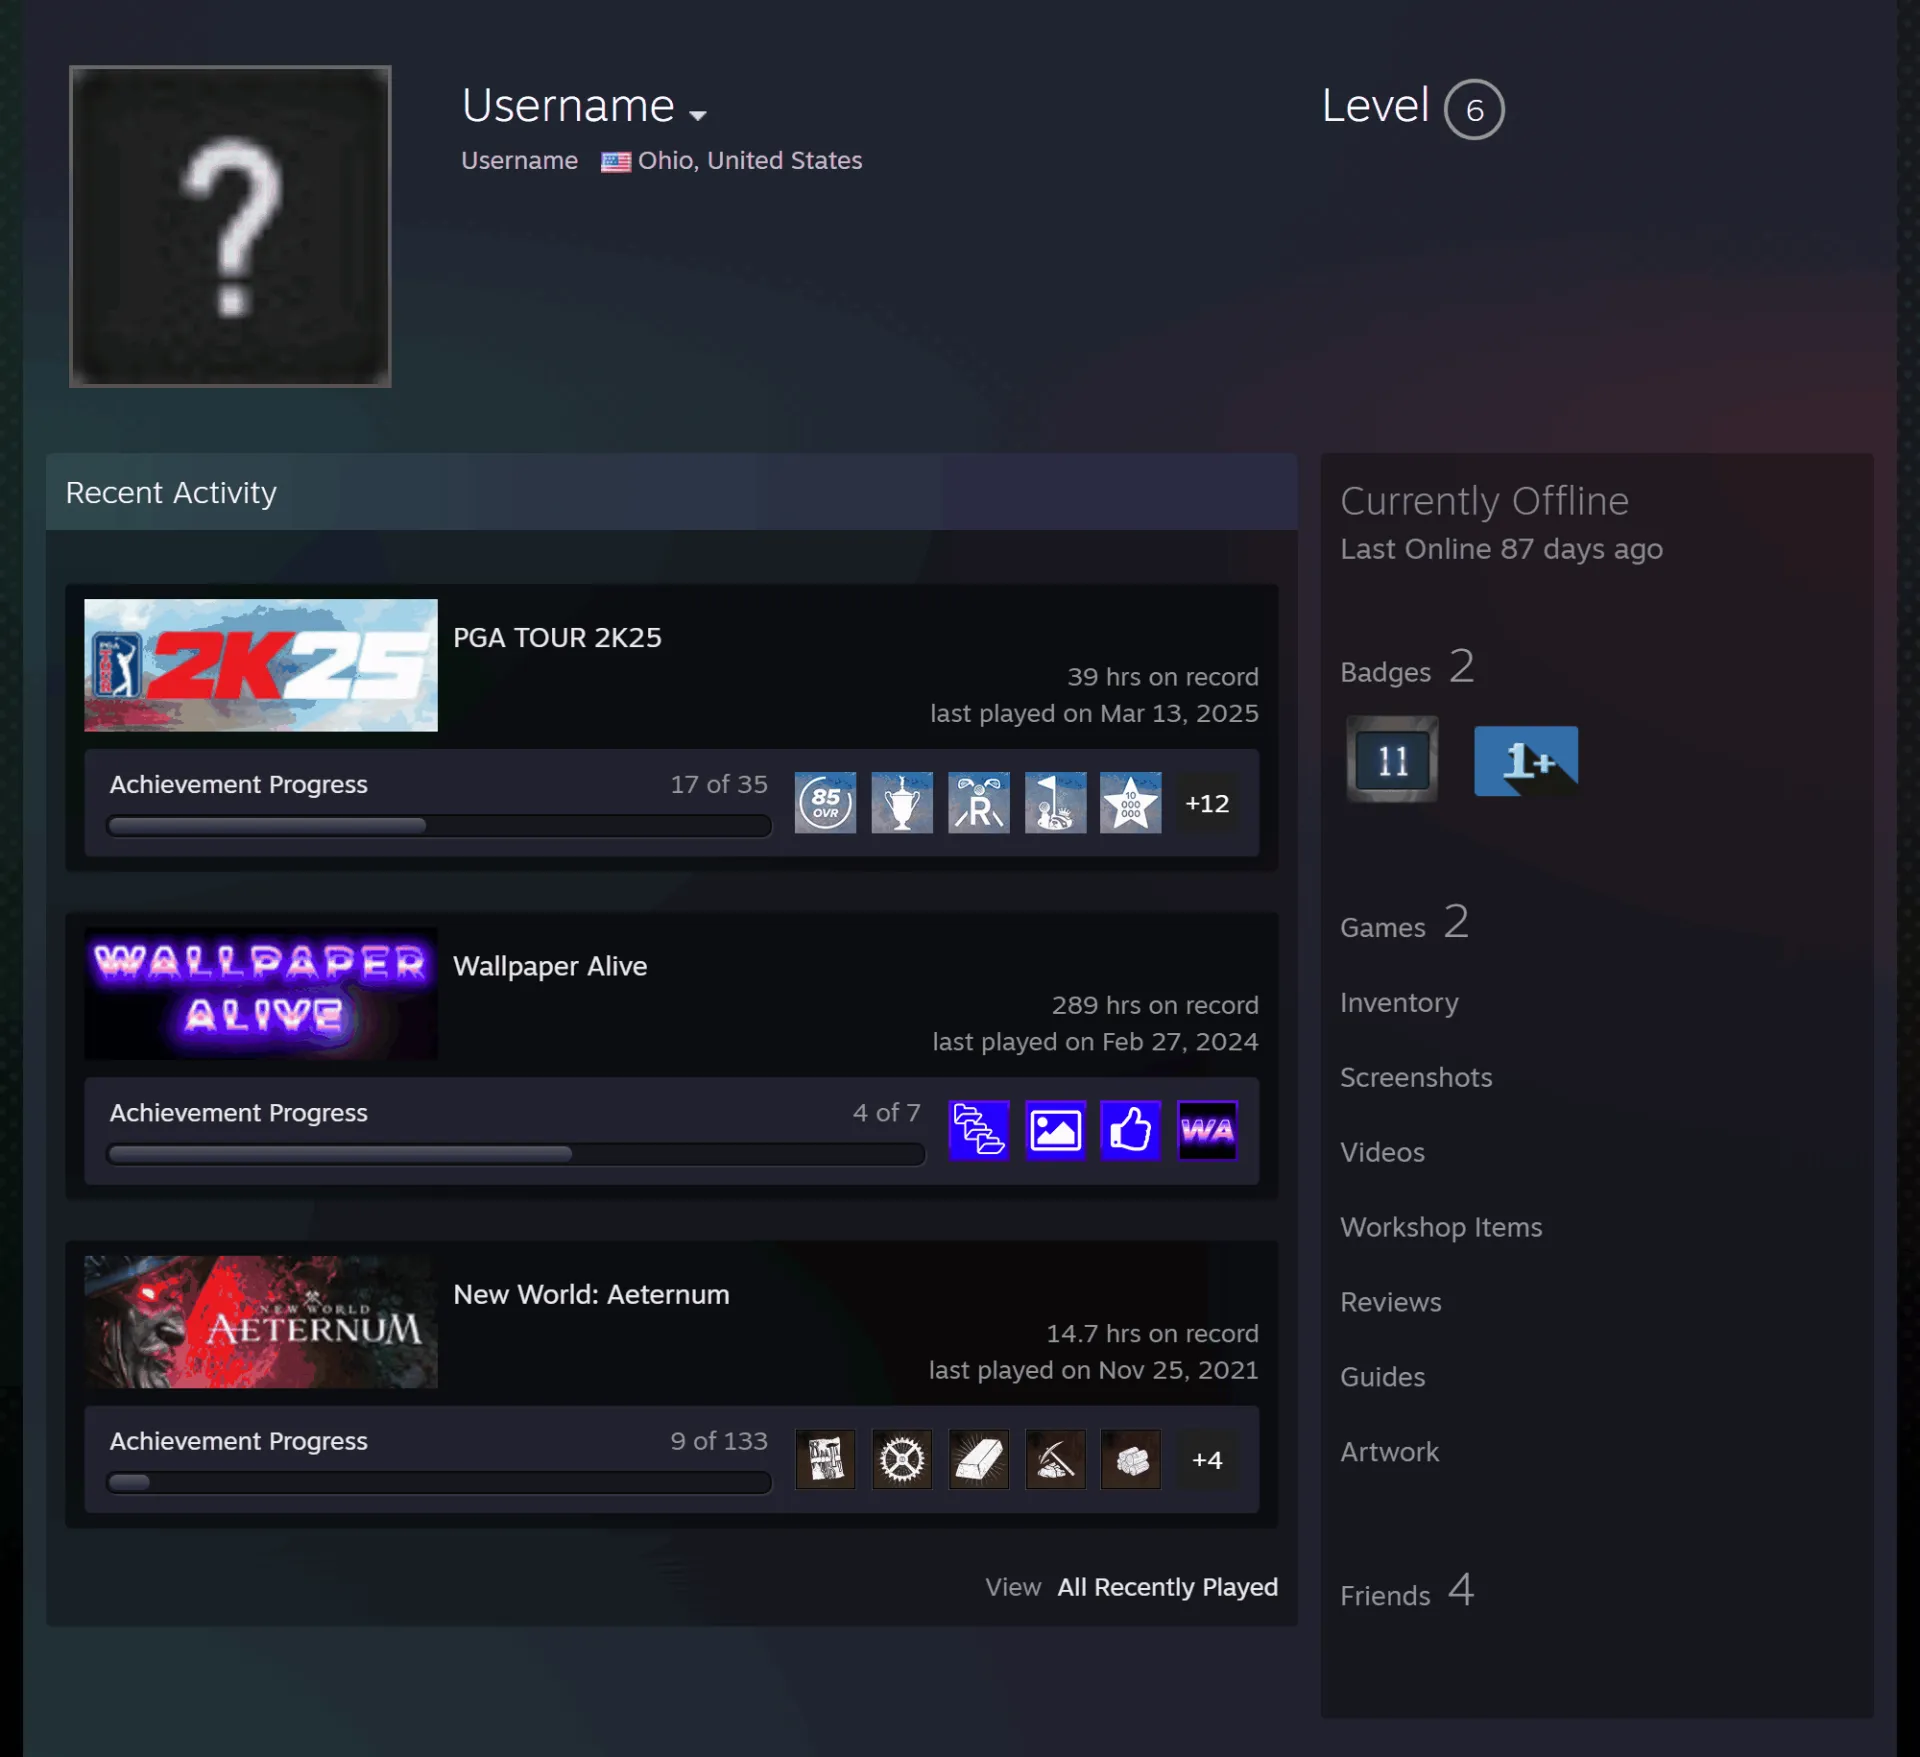
Task: Click the Wallpaper Alive game banner
Action: click(261, 993)
